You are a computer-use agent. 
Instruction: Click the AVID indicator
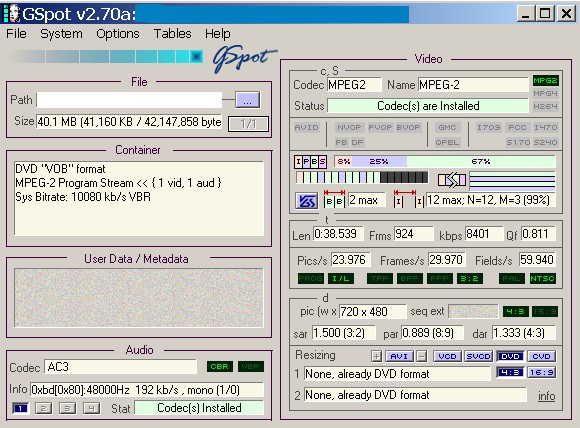coord(307,127)
